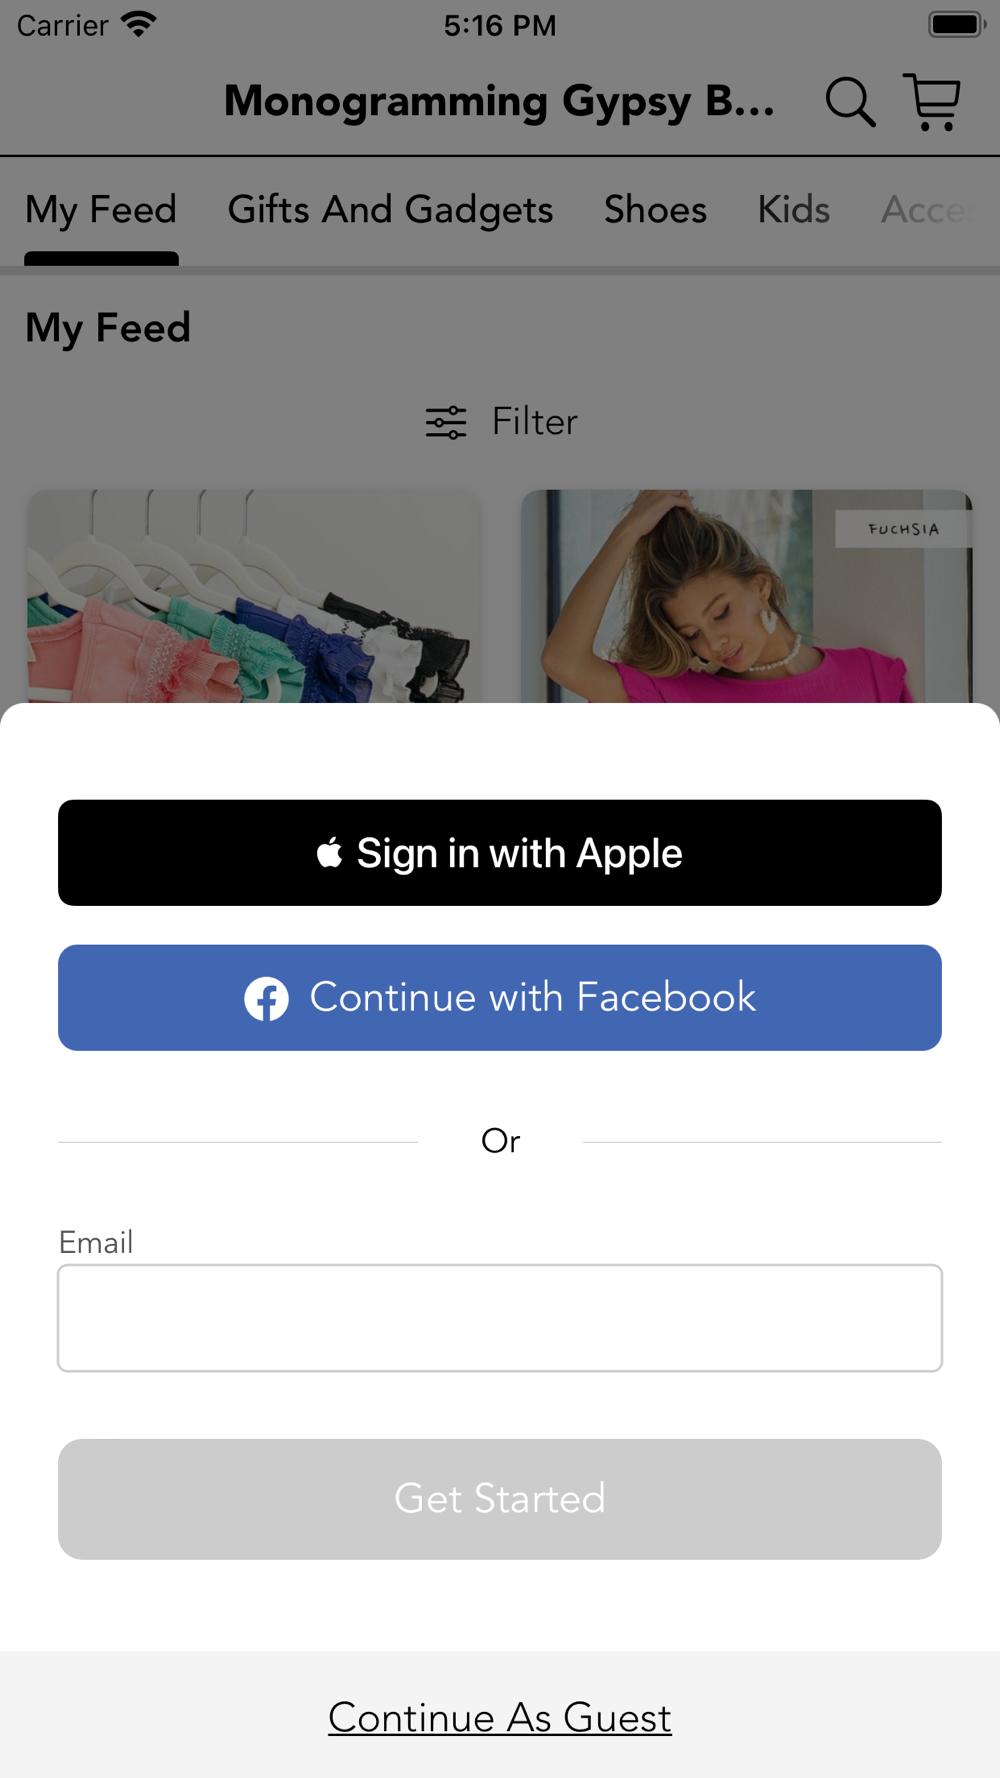Viewport: 1000px width, 1778px height.
Task: Open the colorful ruffle tops thumbnail
Action: [x=253, y=596]
